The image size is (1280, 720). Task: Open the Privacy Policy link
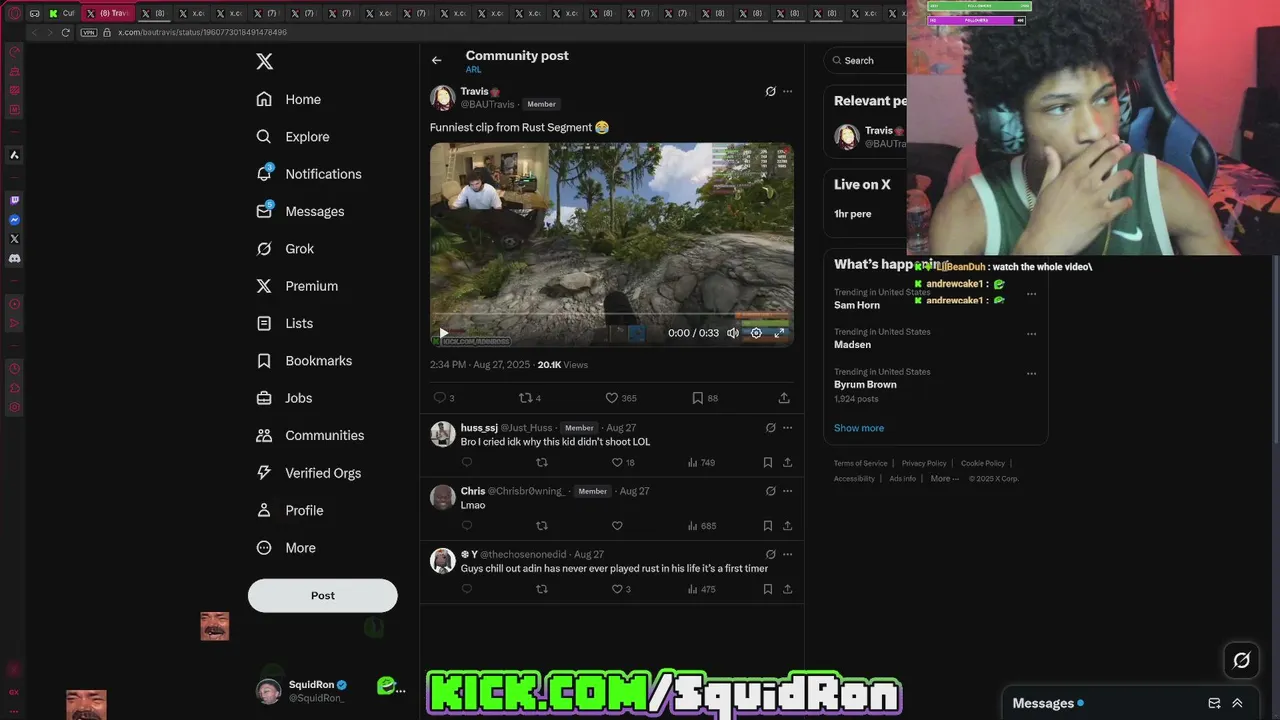(924, 463)
